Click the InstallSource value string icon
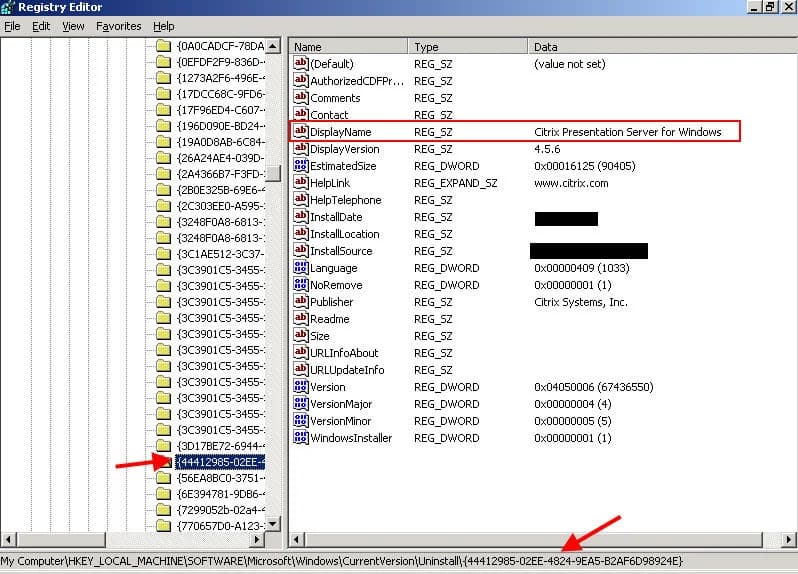The image size is (798, 574). [301, 250]
